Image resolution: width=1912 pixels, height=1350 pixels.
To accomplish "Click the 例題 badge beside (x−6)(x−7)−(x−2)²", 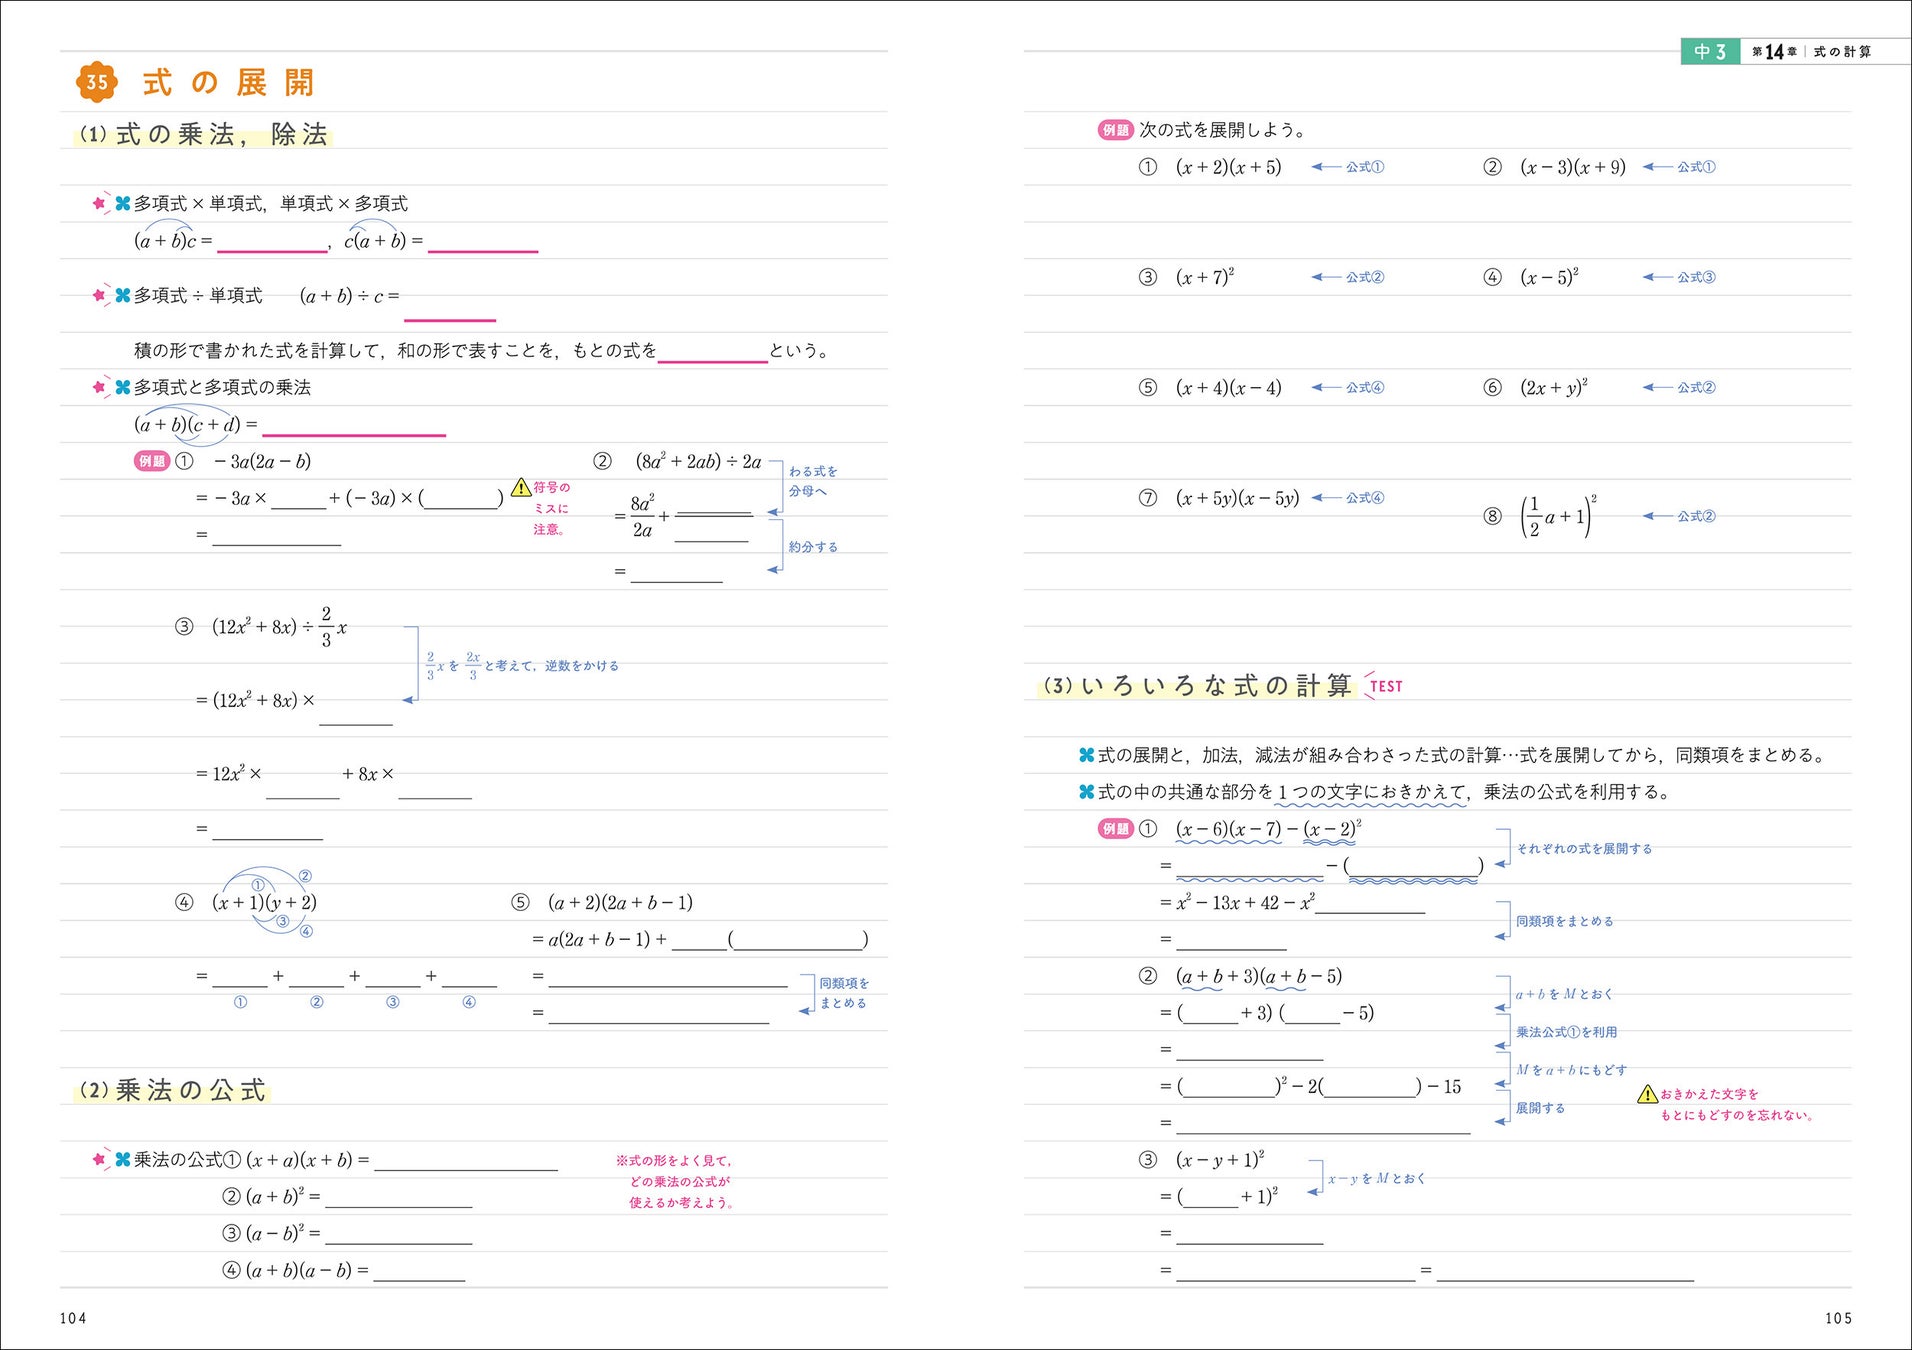I will [x=1115, y=828].
